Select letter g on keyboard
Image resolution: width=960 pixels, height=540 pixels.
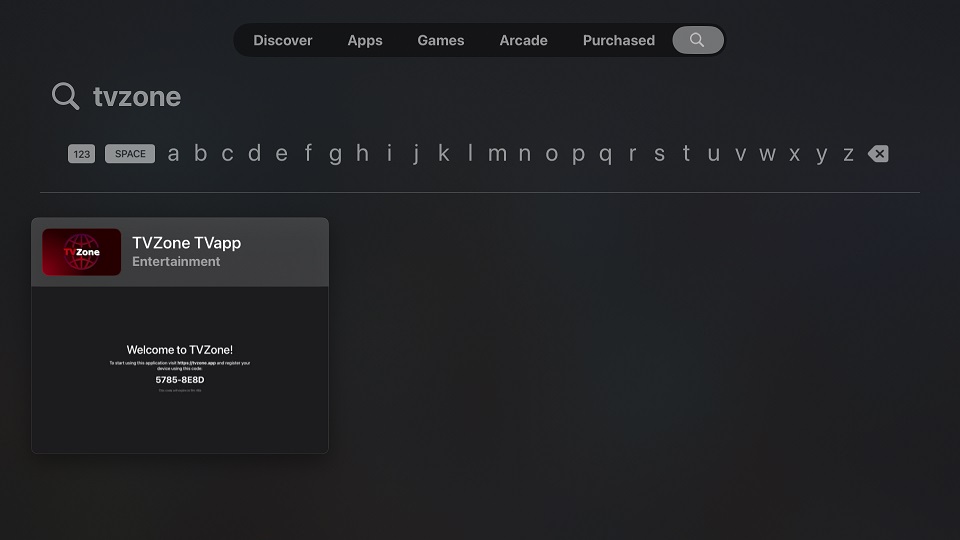point(335,155)
